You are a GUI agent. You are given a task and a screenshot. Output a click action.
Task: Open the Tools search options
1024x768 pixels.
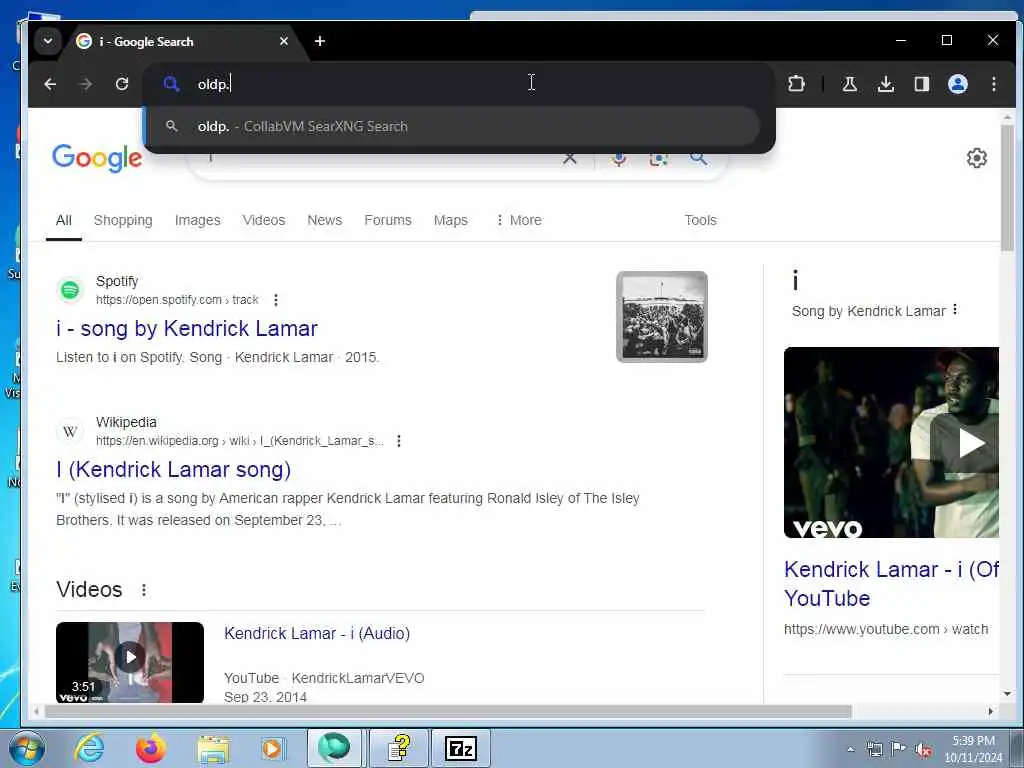[700, 220]
